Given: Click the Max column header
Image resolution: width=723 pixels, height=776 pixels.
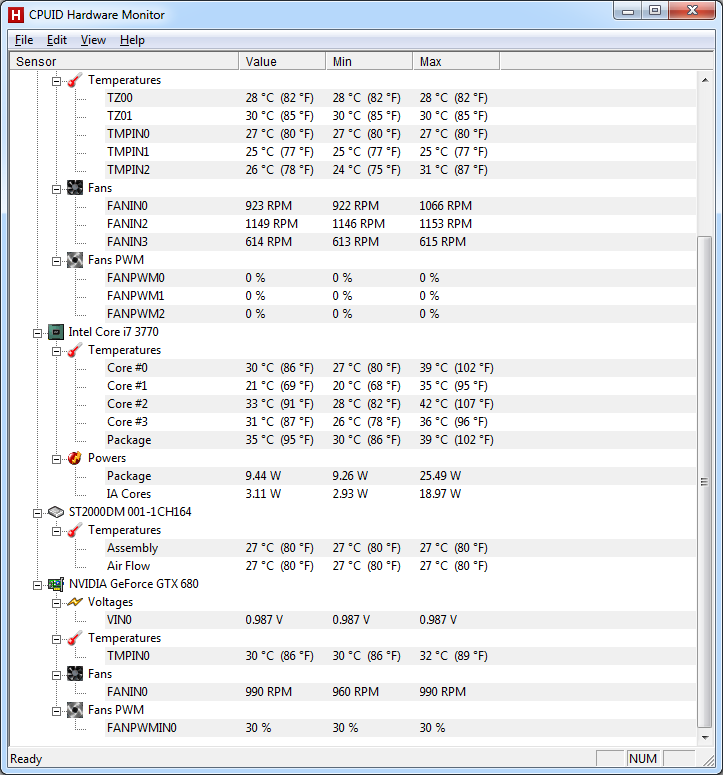Looking at the screenshot, I should pyautogui.click(x=455, y=62).
